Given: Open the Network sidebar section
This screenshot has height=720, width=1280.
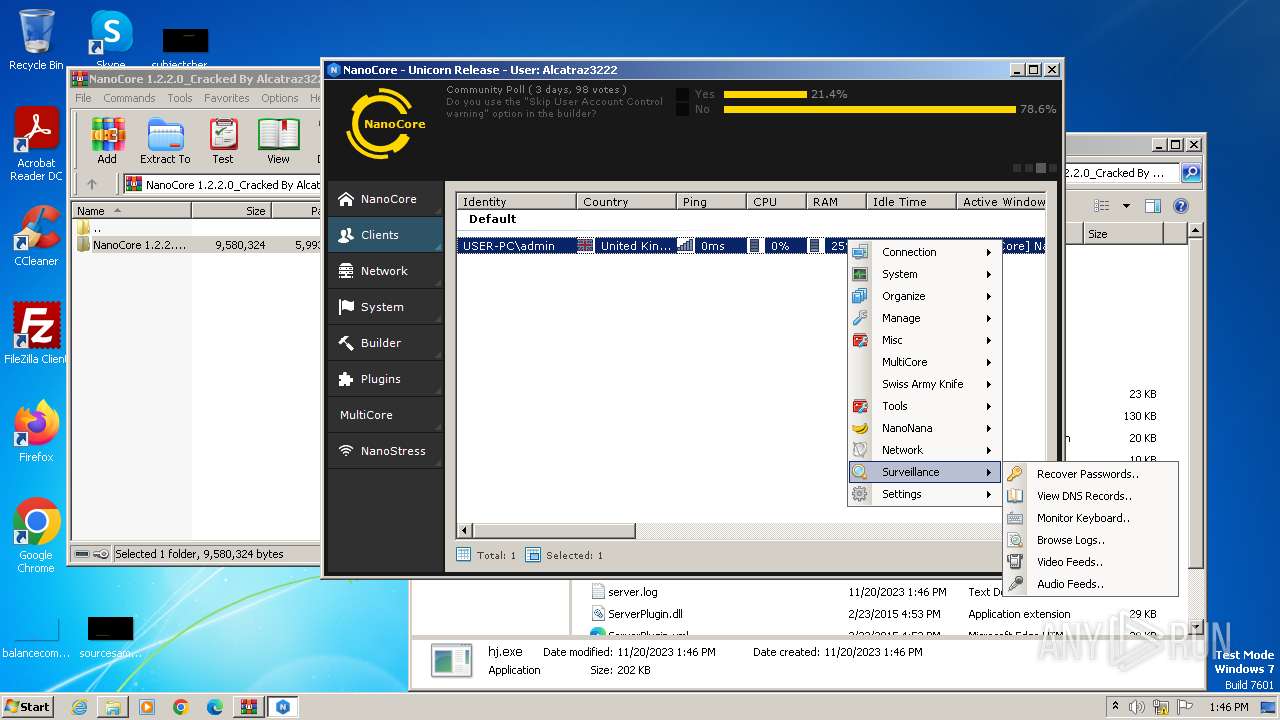Looking at the screenshot, I should (385, 271).
